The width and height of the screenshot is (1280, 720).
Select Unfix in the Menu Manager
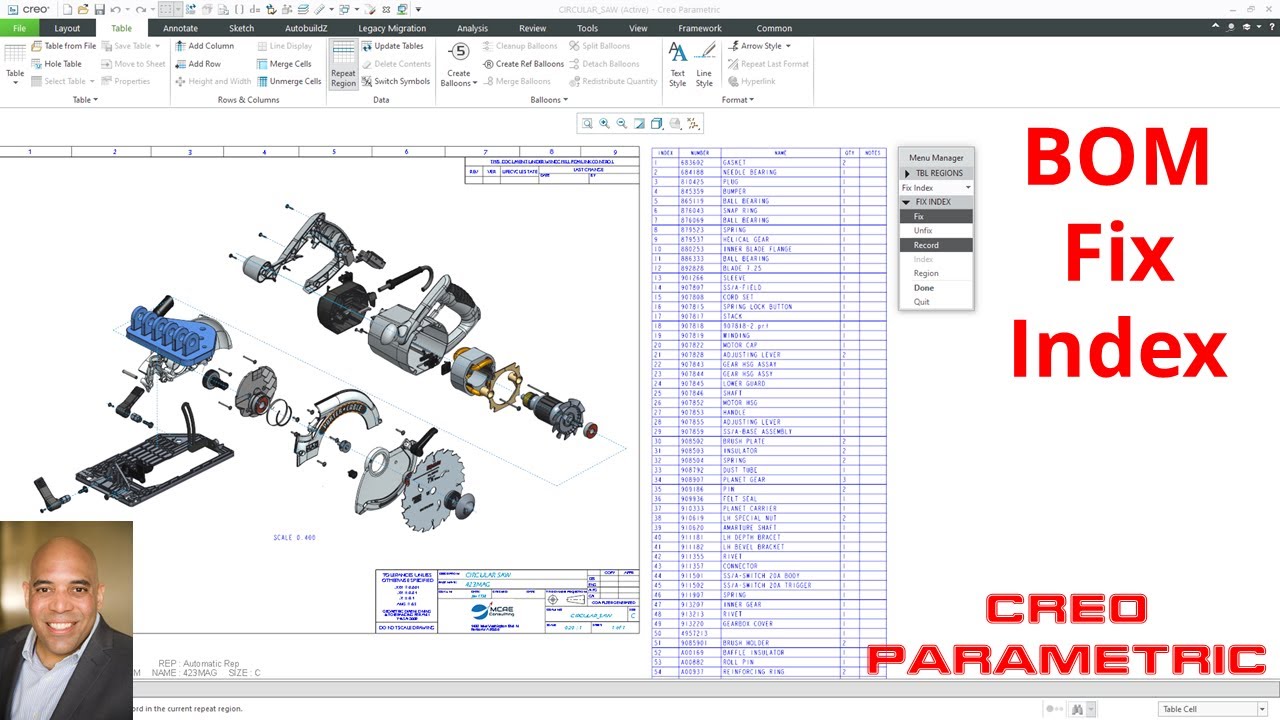point(936,231)
